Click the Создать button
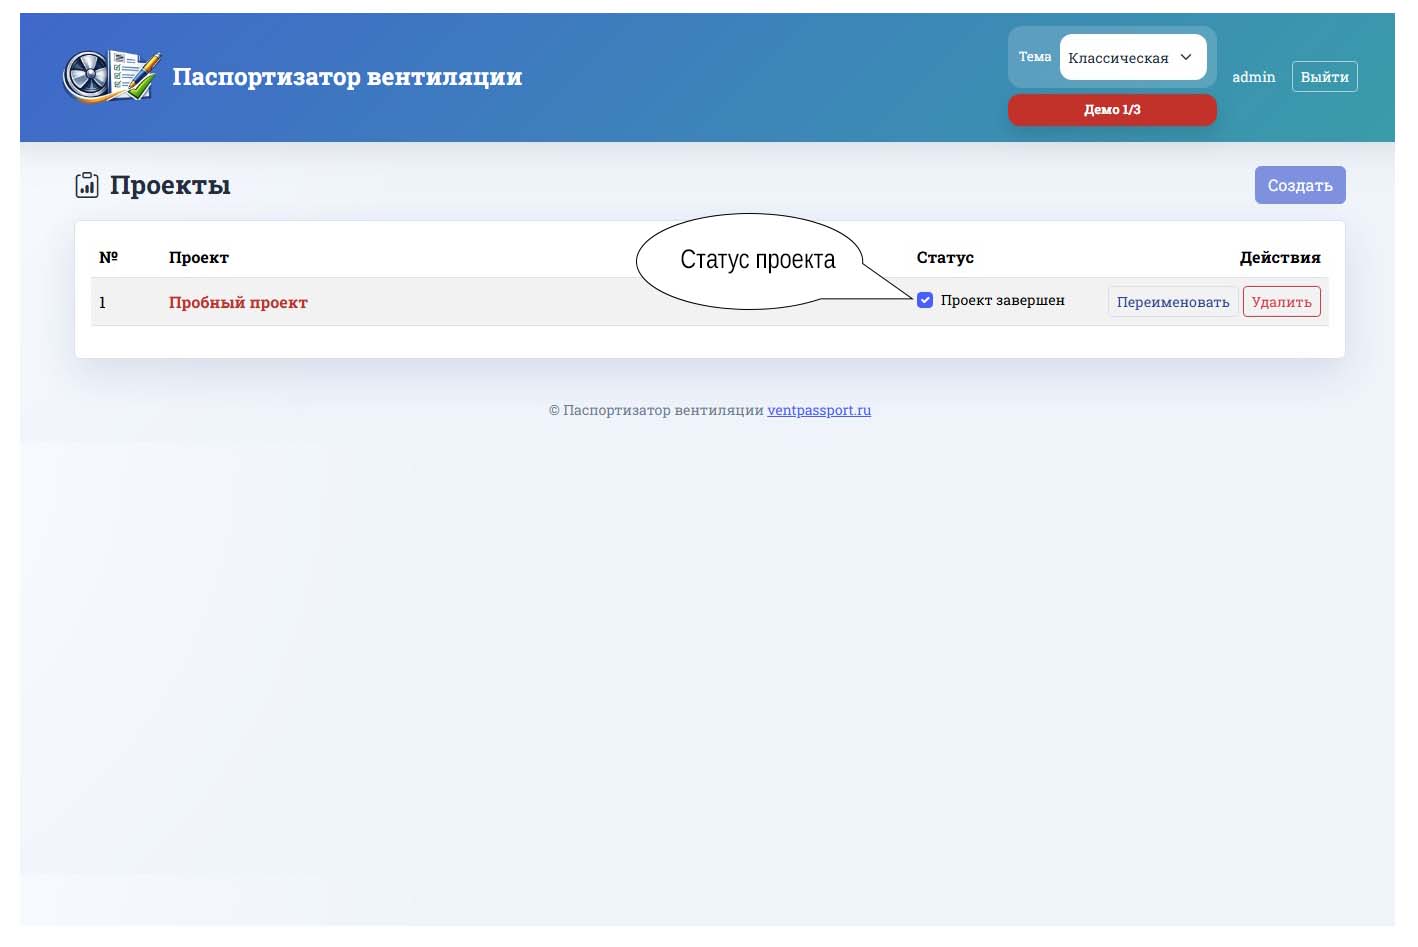Screen dimensions: 1418x947 pyautogui.click(x=1300, y=185)
